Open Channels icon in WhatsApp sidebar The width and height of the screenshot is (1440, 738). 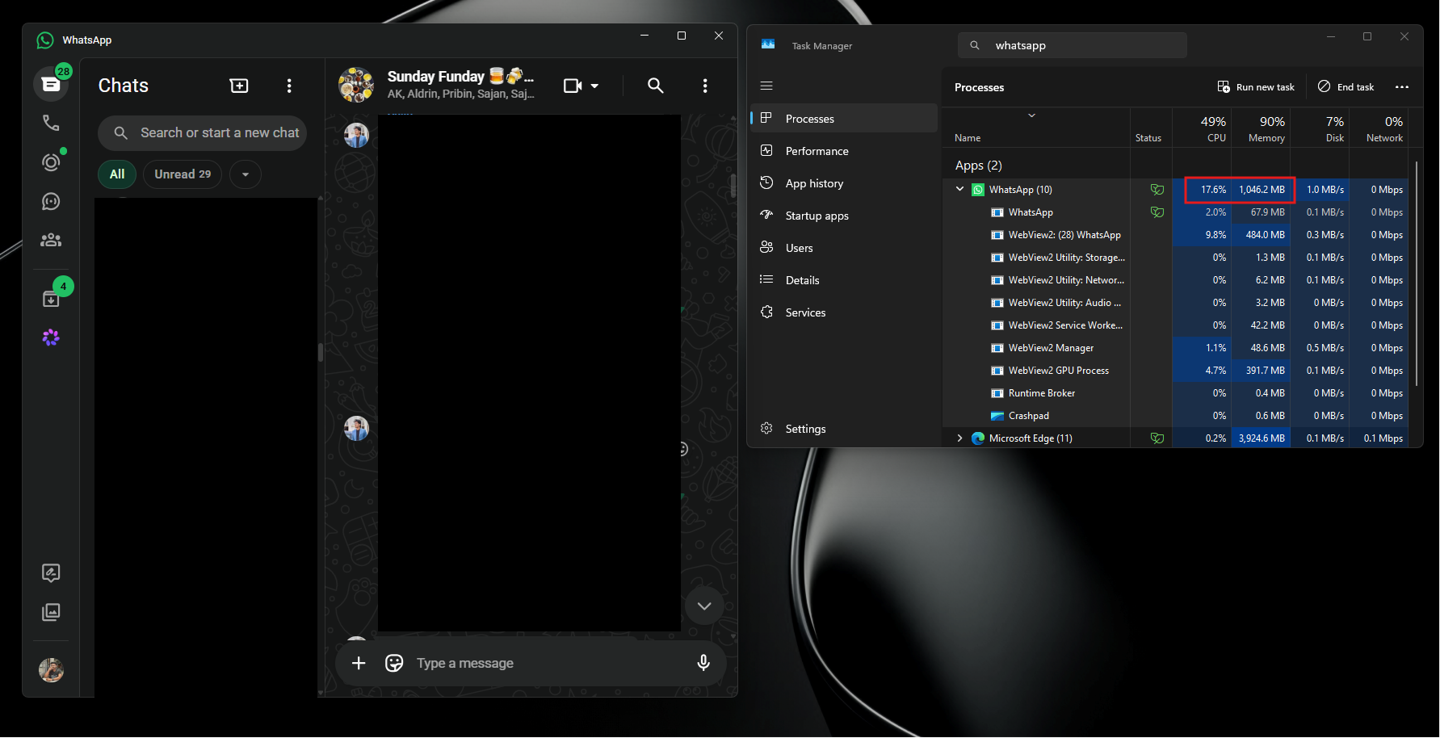pyautogui.click(x=51, y=202)
